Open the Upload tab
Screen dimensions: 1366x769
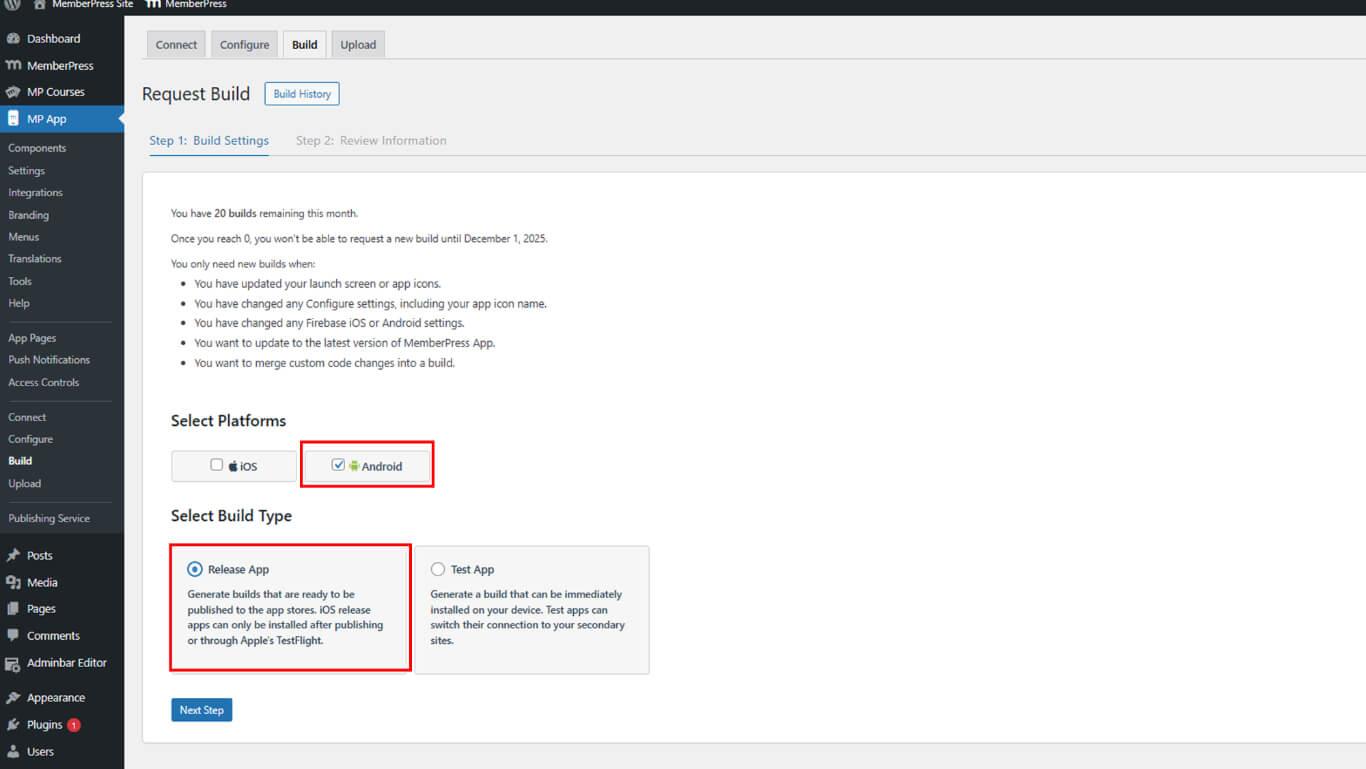(x=358, y=45)
